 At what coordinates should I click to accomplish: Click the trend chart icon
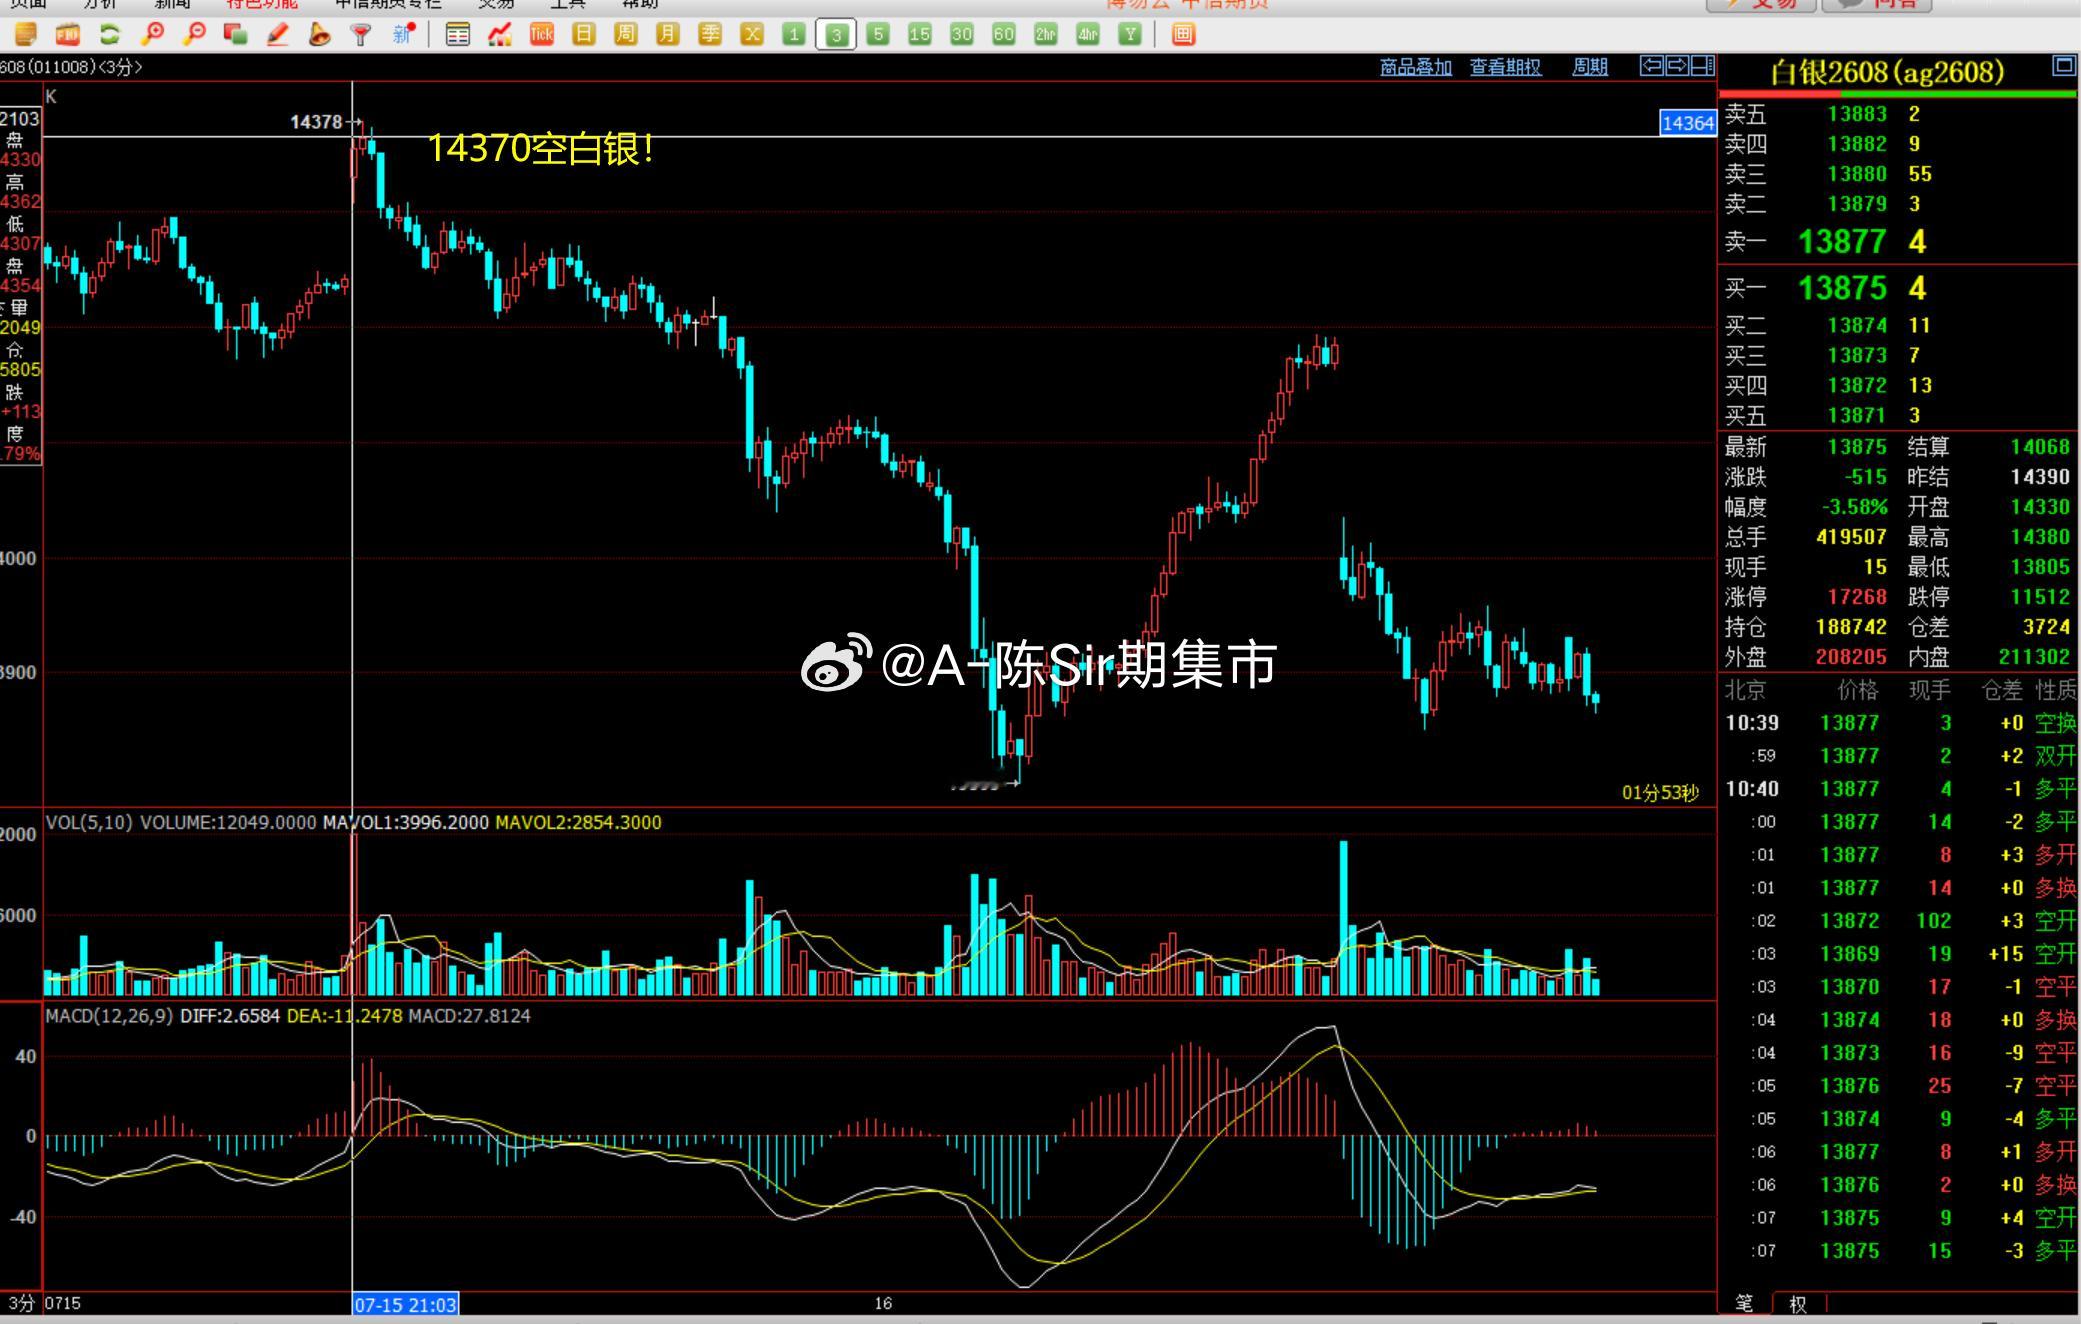coord(500,35)
